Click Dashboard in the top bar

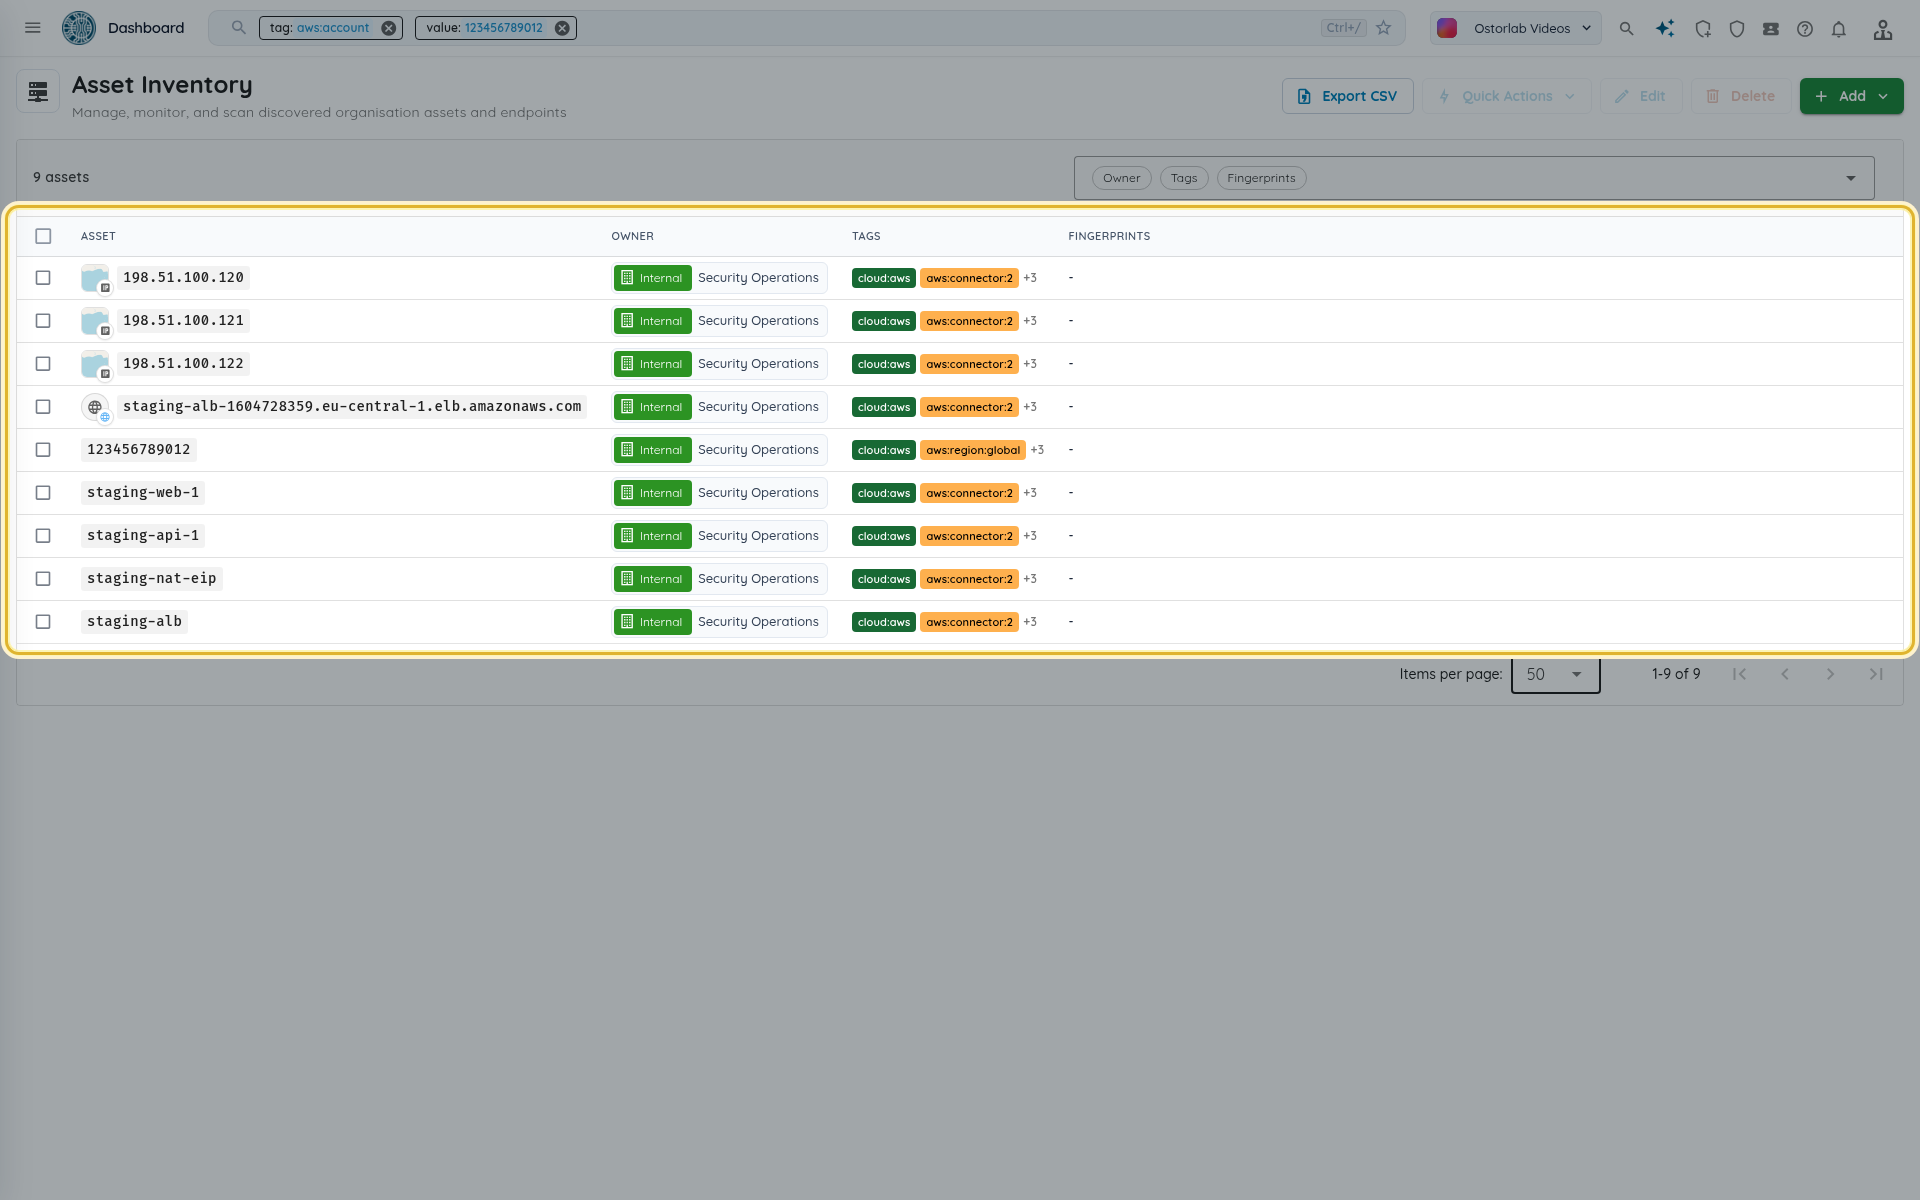146,28
